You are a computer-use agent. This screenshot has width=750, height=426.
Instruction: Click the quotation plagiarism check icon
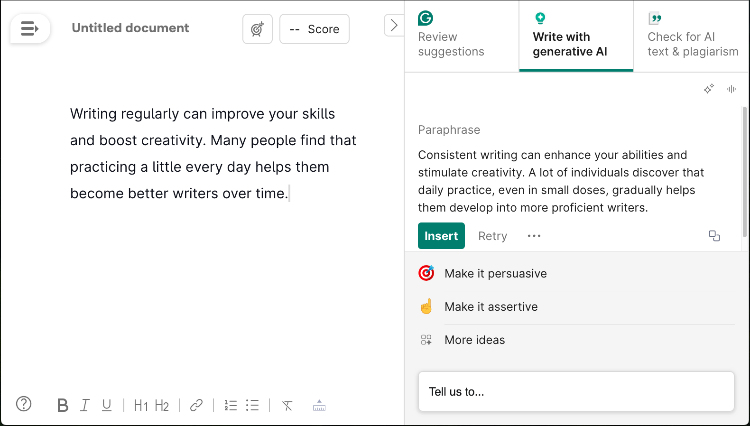(x=655, y=19)
